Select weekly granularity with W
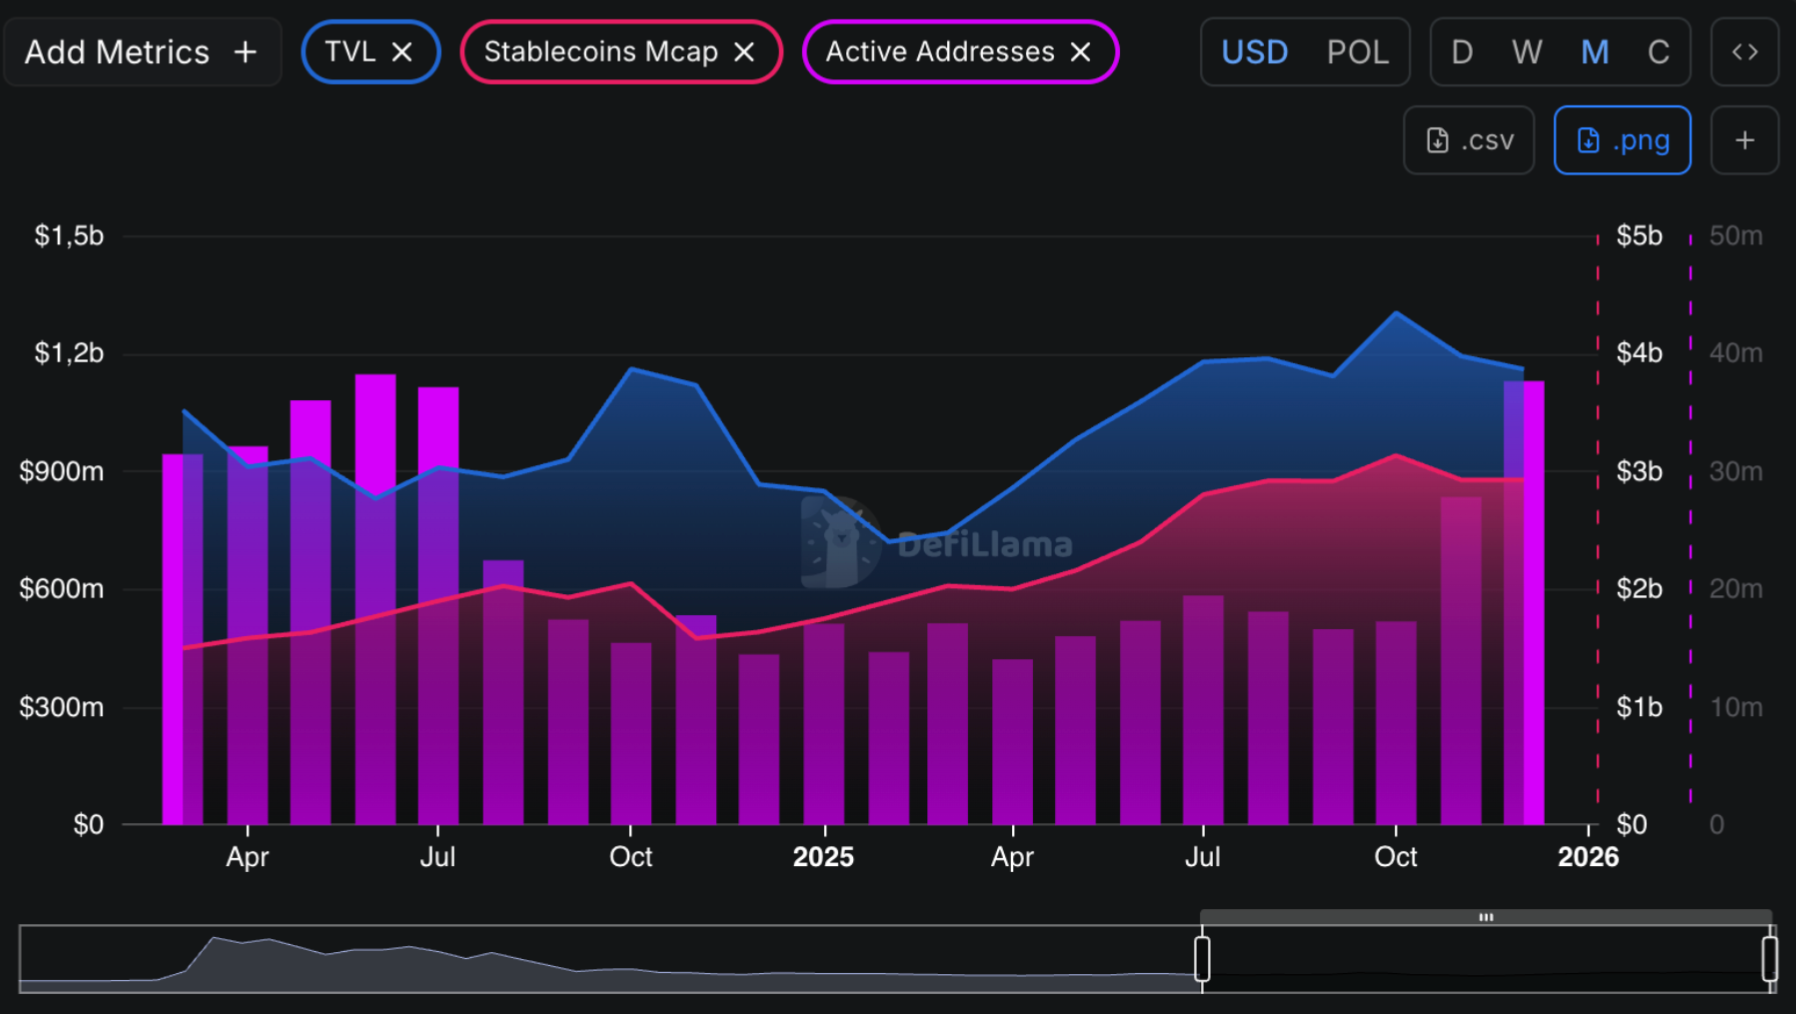Screen dimensions: 1796x1014 1527,51
